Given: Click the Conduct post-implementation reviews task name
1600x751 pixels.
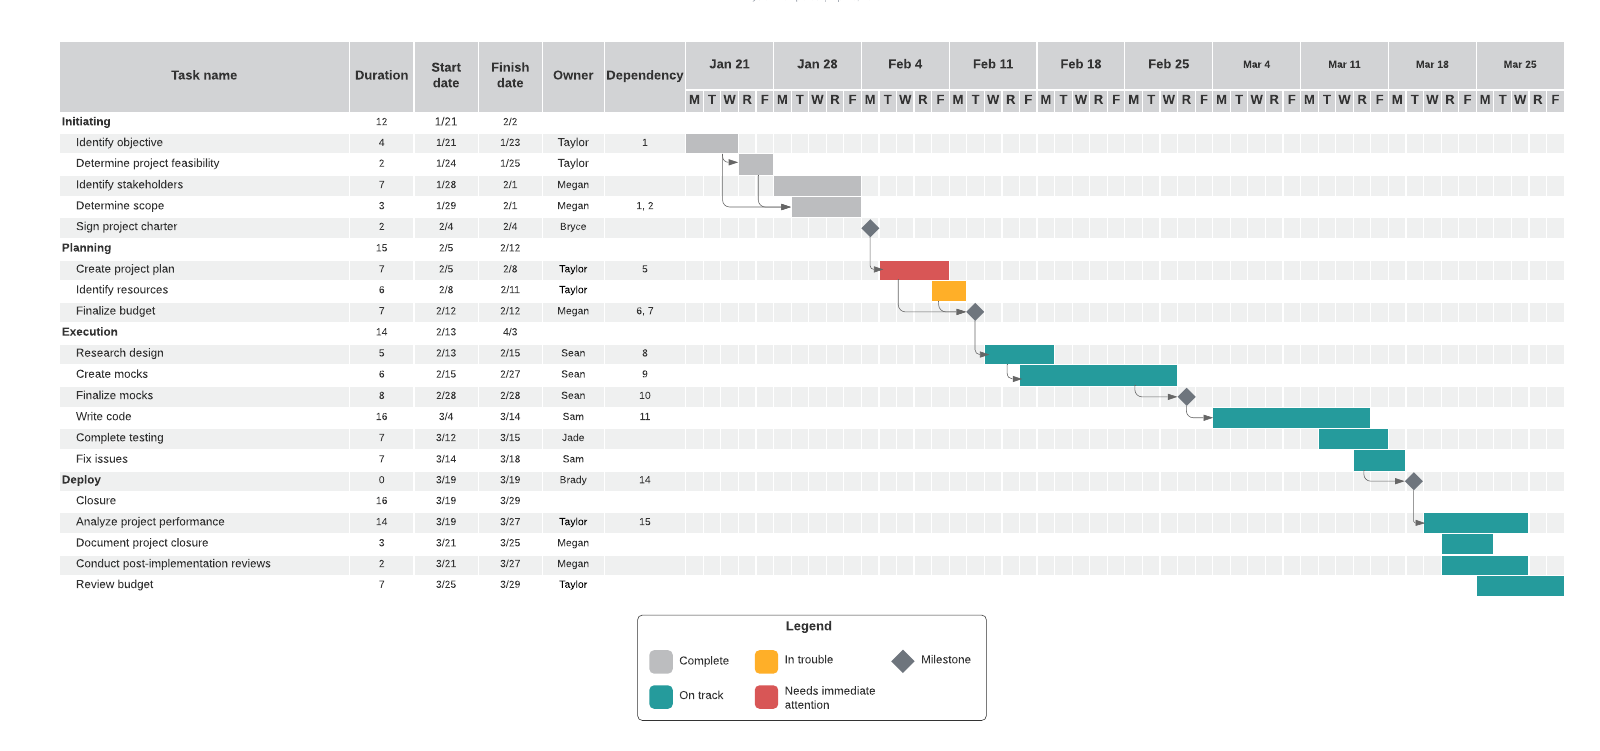Looking at the screenshot, I should coord(173,564).
